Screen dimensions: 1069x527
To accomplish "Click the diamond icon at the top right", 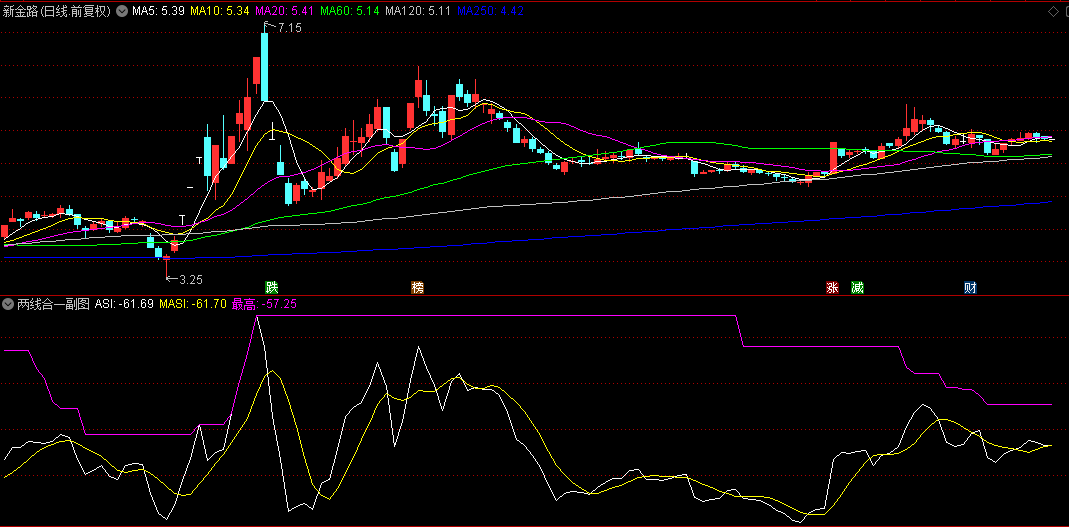I will tap(1051, 12).
